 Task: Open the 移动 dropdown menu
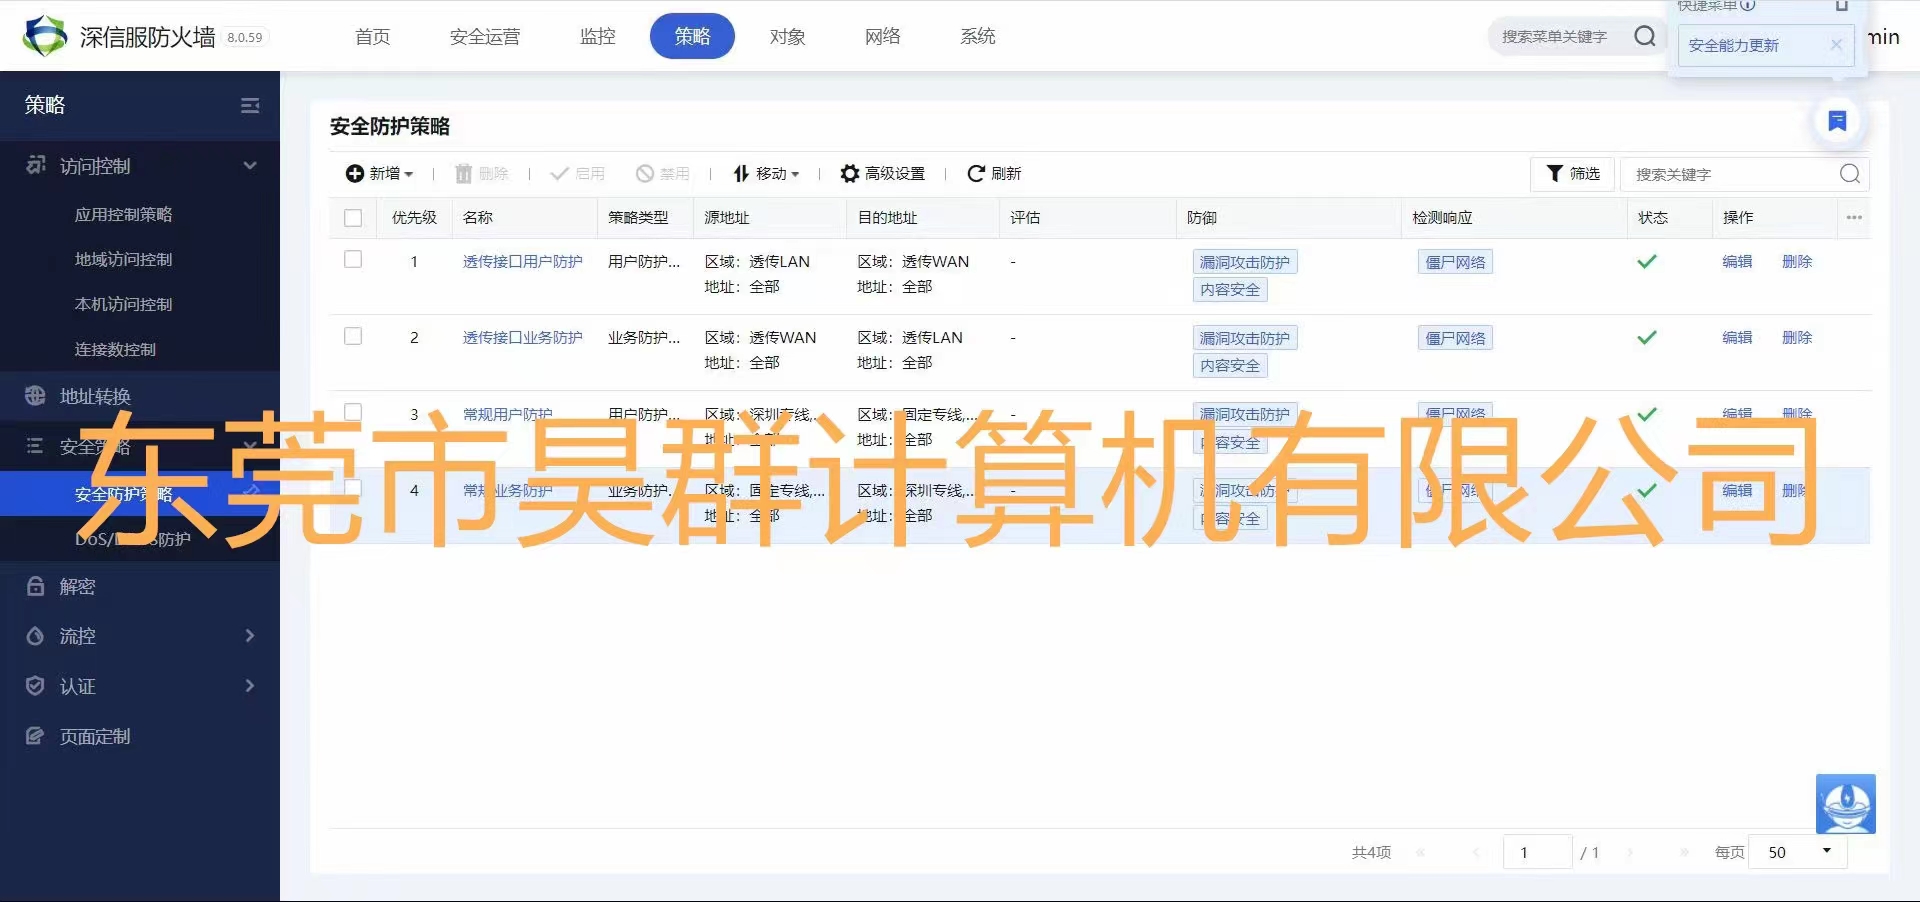click(x=767, y=174)
